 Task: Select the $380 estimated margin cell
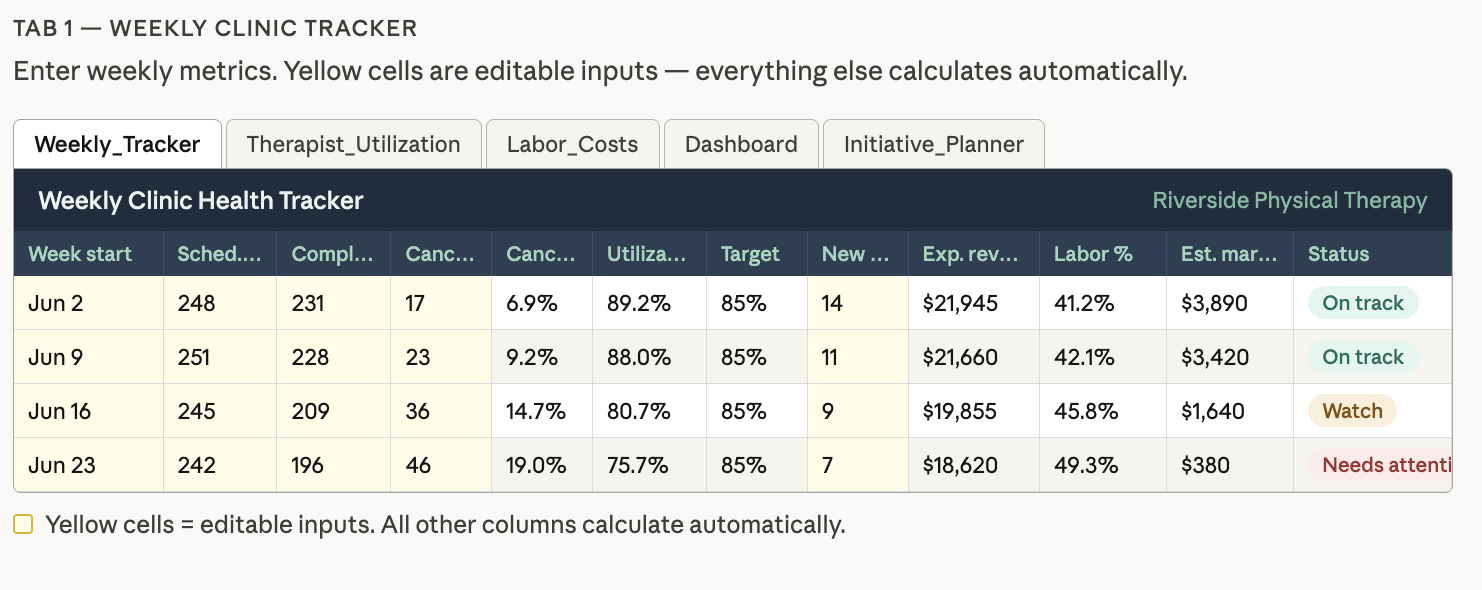(x=1230, y=465)
